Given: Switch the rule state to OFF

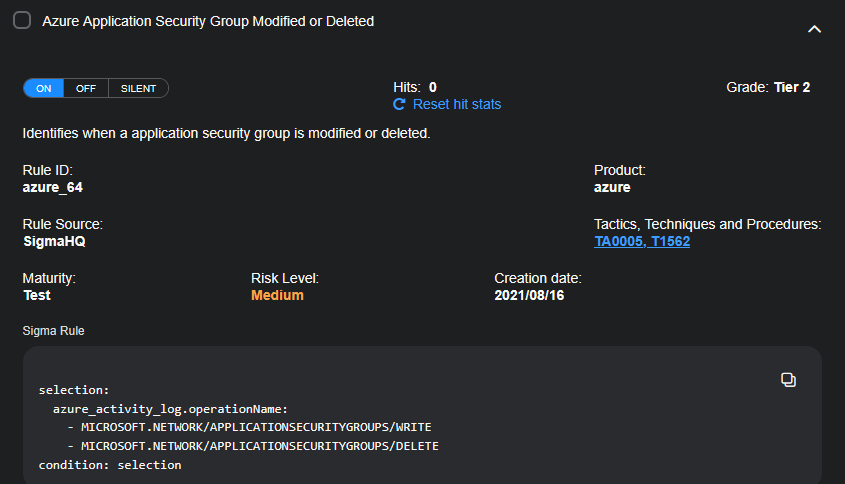Looking at the screenshot, I should point(86,88).
